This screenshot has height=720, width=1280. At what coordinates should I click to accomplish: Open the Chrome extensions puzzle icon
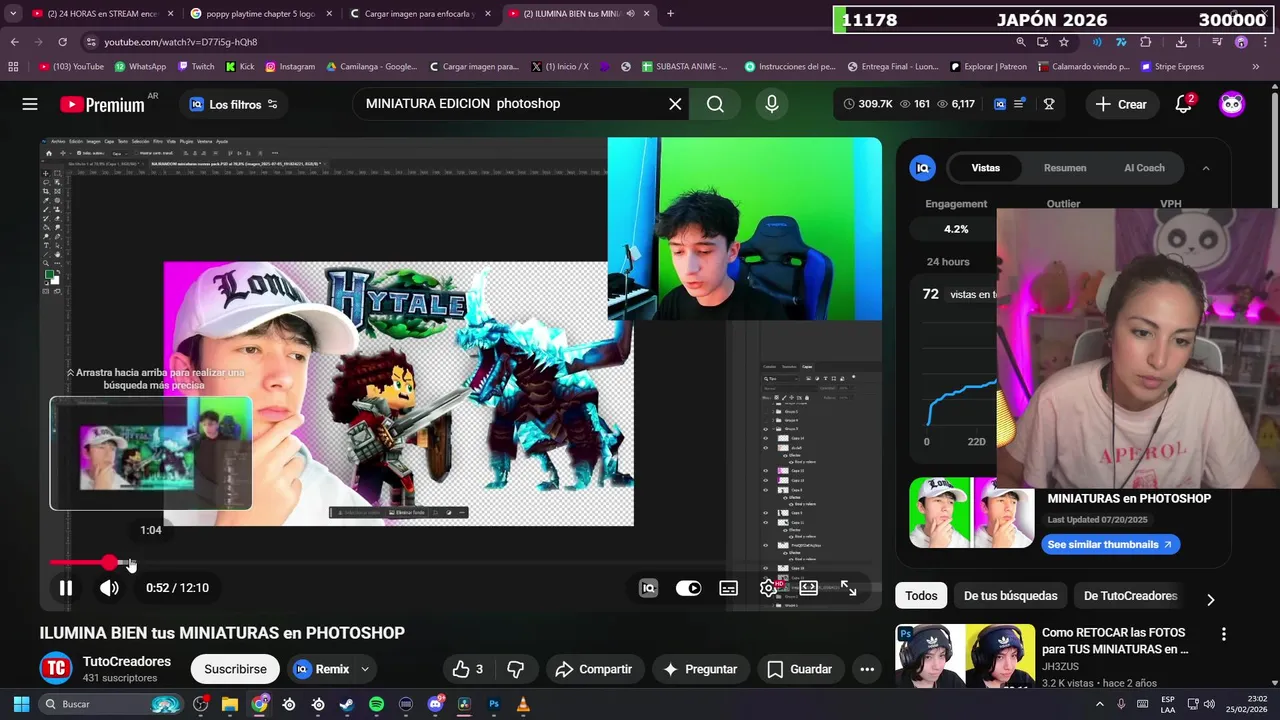click(x=1146, y=42)
